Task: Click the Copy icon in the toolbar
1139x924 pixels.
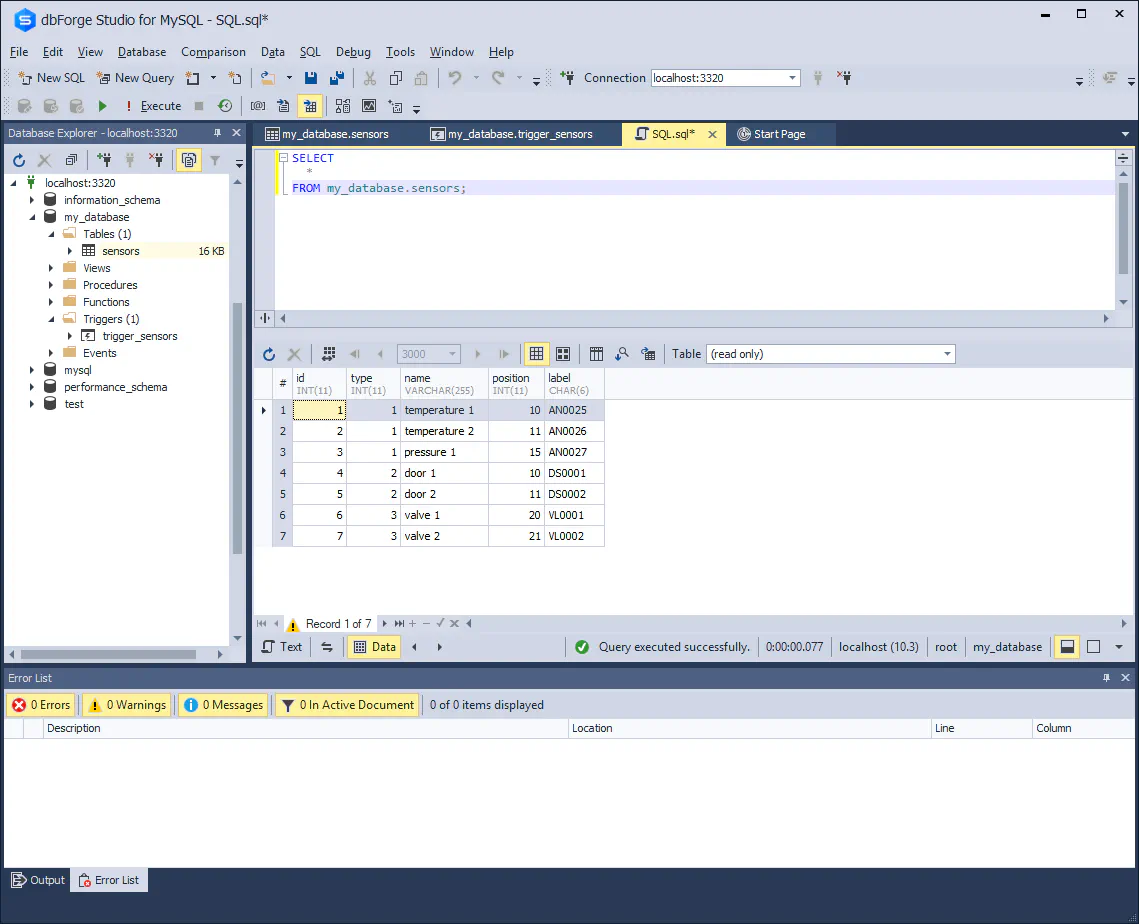Action: [x=396, y=78]
